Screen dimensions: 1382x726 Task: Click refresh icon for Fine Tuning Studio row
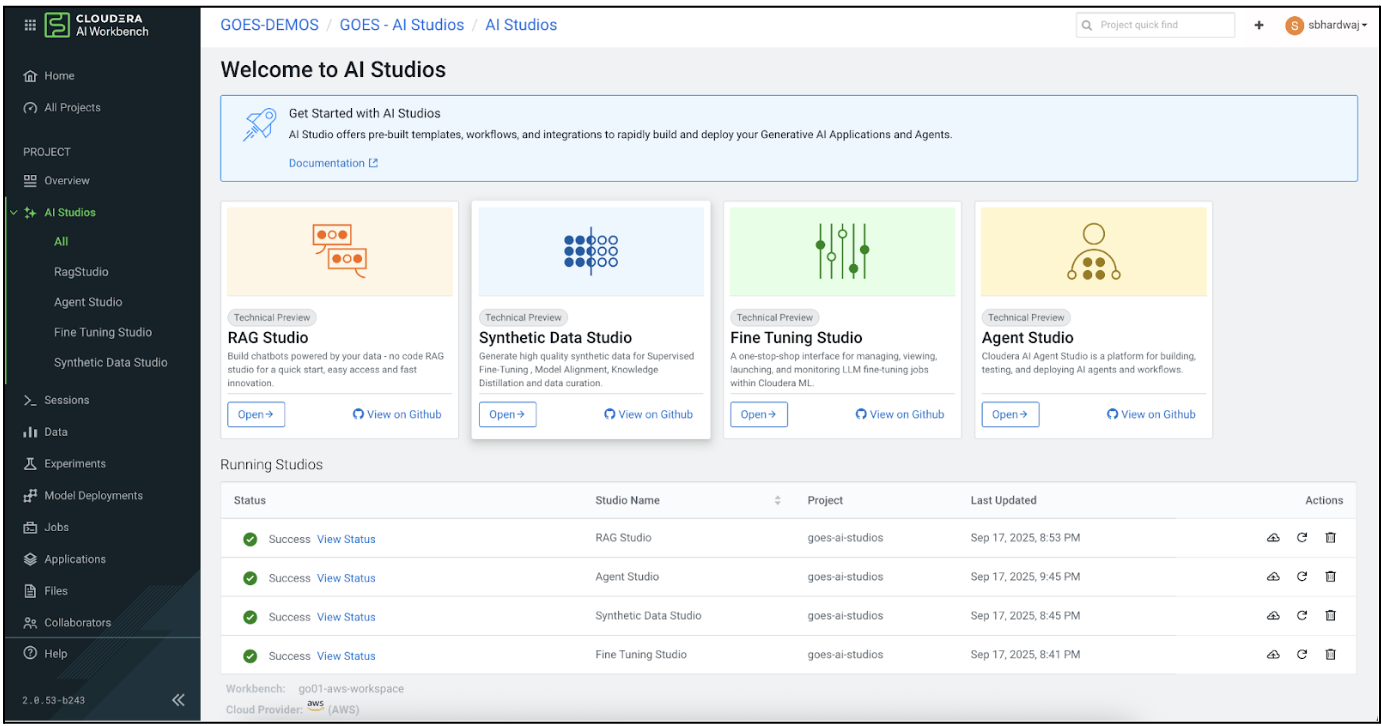[x=1302, y=655]
